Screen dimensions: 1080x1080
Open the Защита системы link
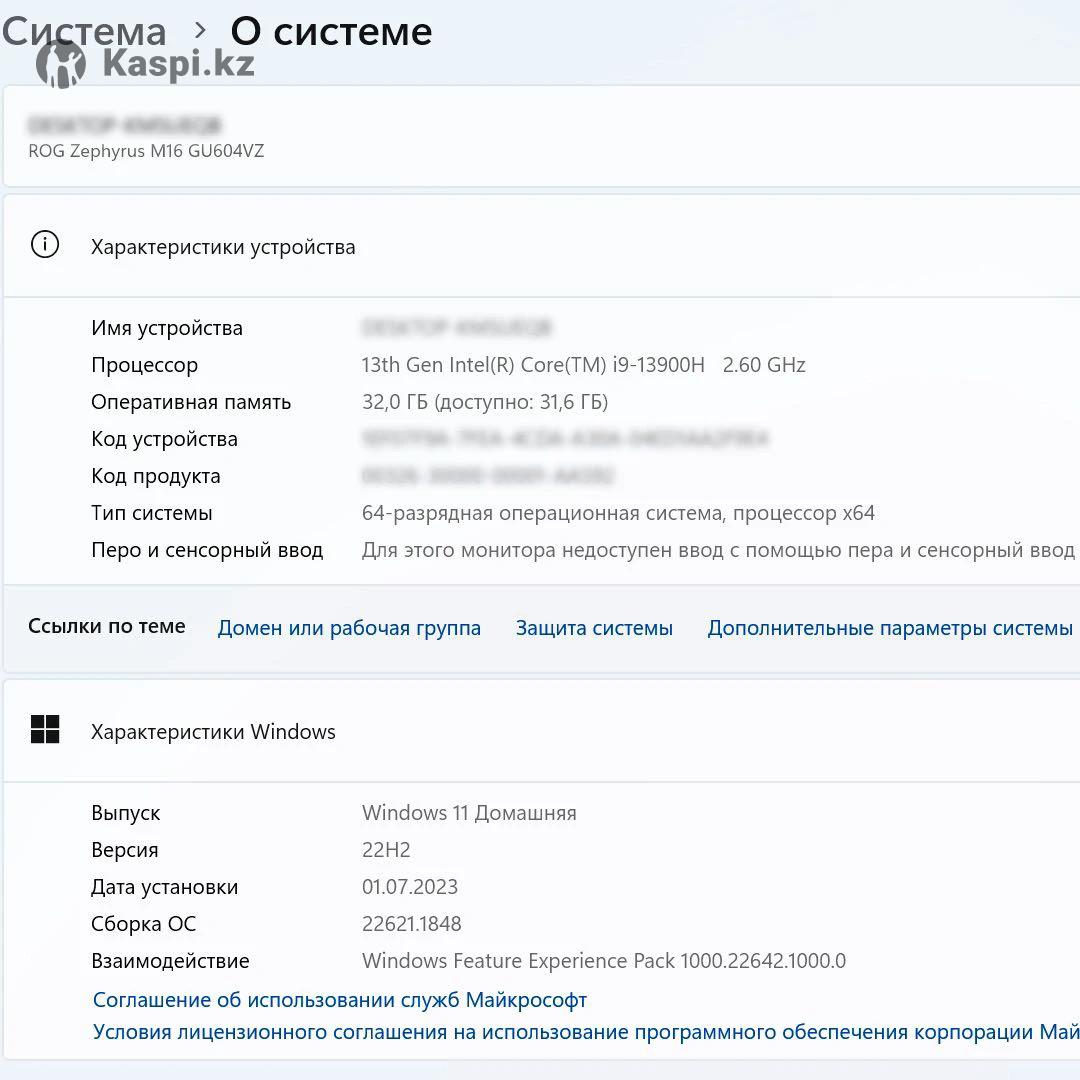click(x=594, y=628)
